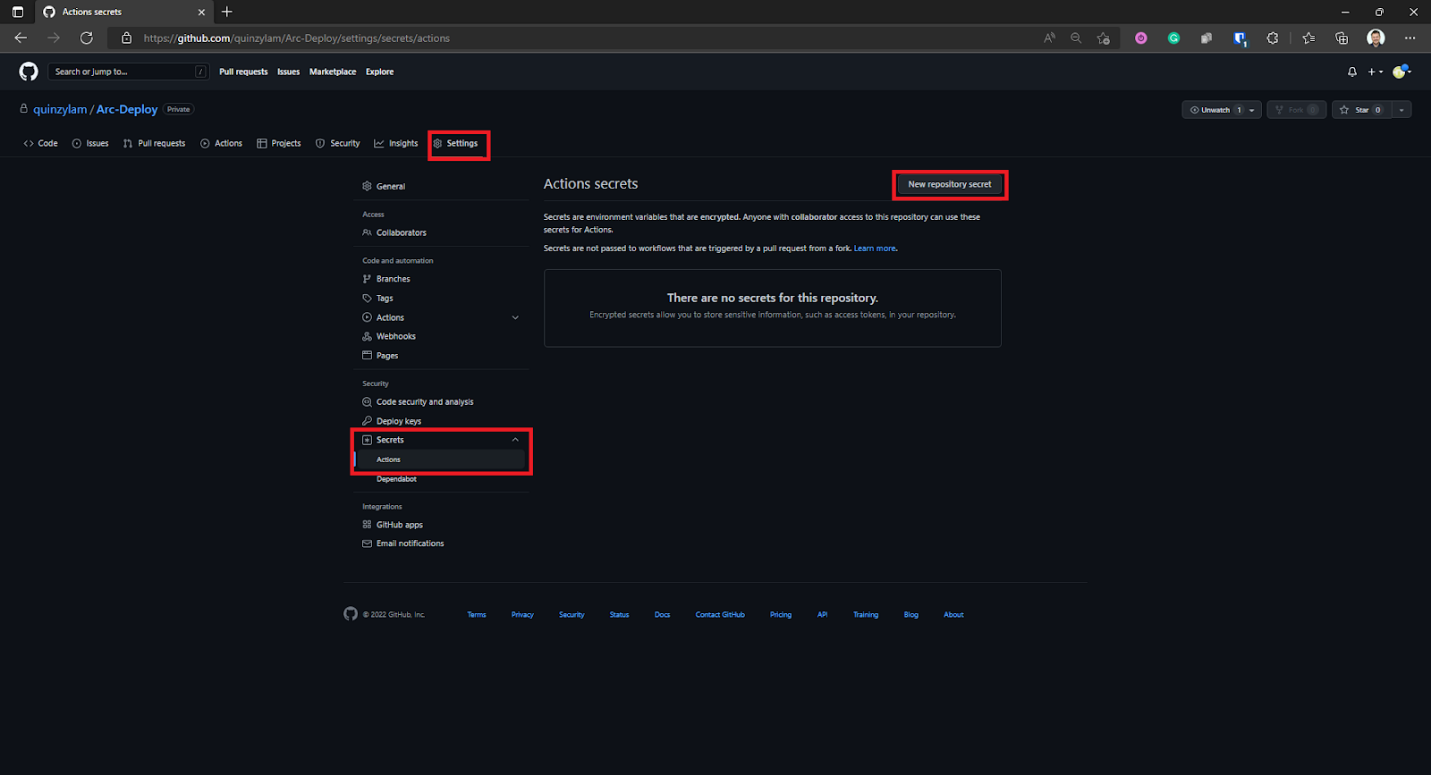Click the browser refresh button
The image size is (1431, 775).
point(86,38)
